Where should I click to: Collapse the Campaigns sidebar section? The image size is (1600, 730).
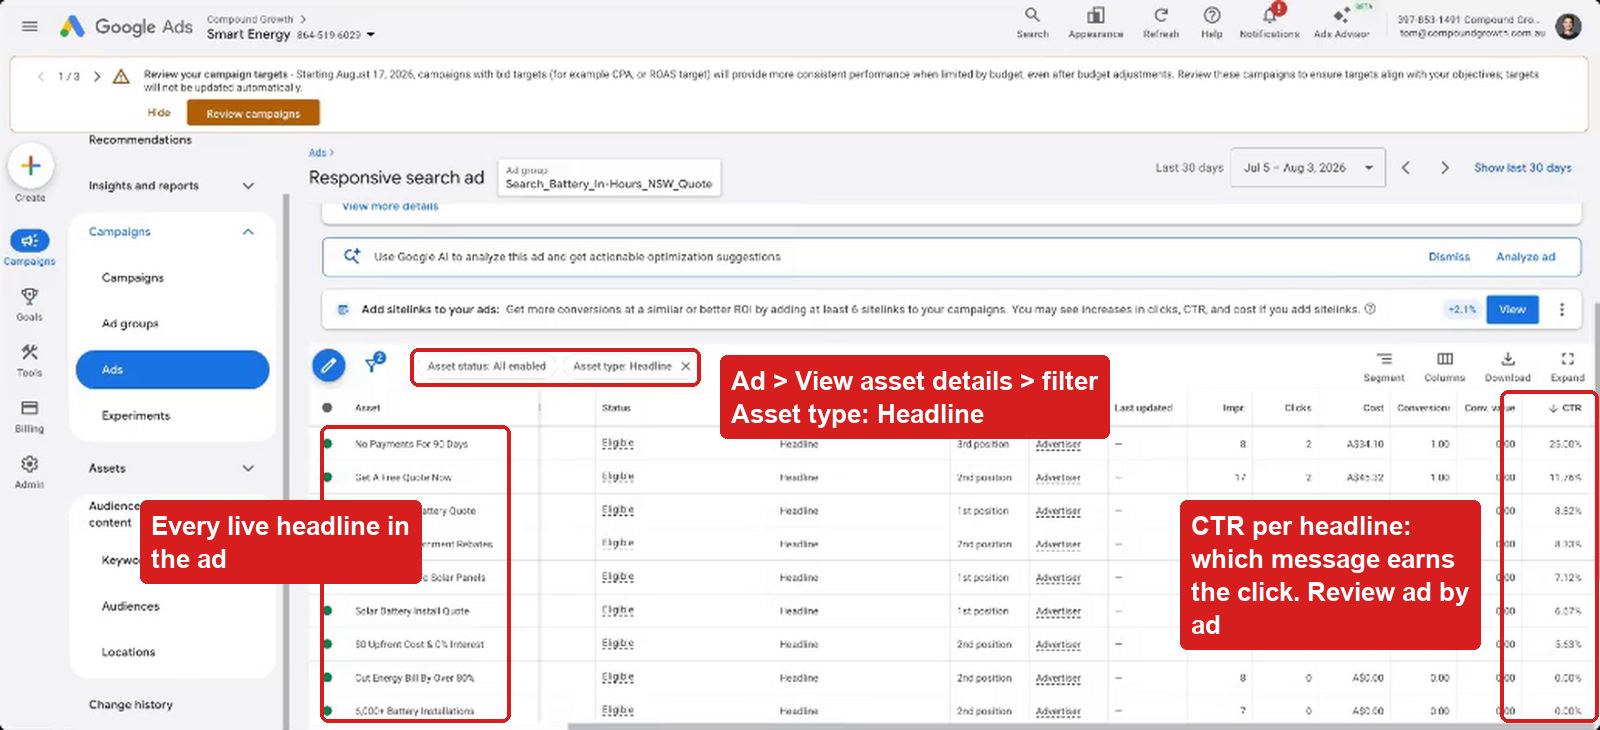pyautogui.click(x=249, y=232)
